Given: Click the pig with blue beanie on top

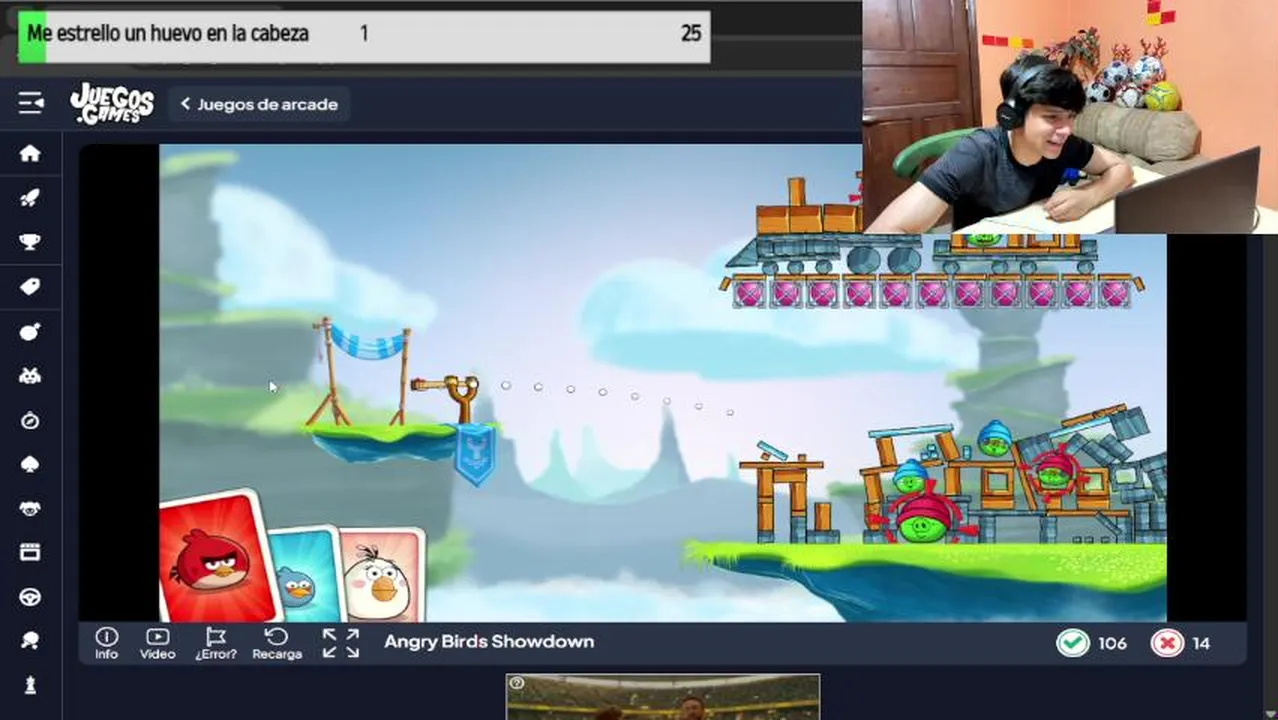Looking at the screenshot, I should click(994, 439).
